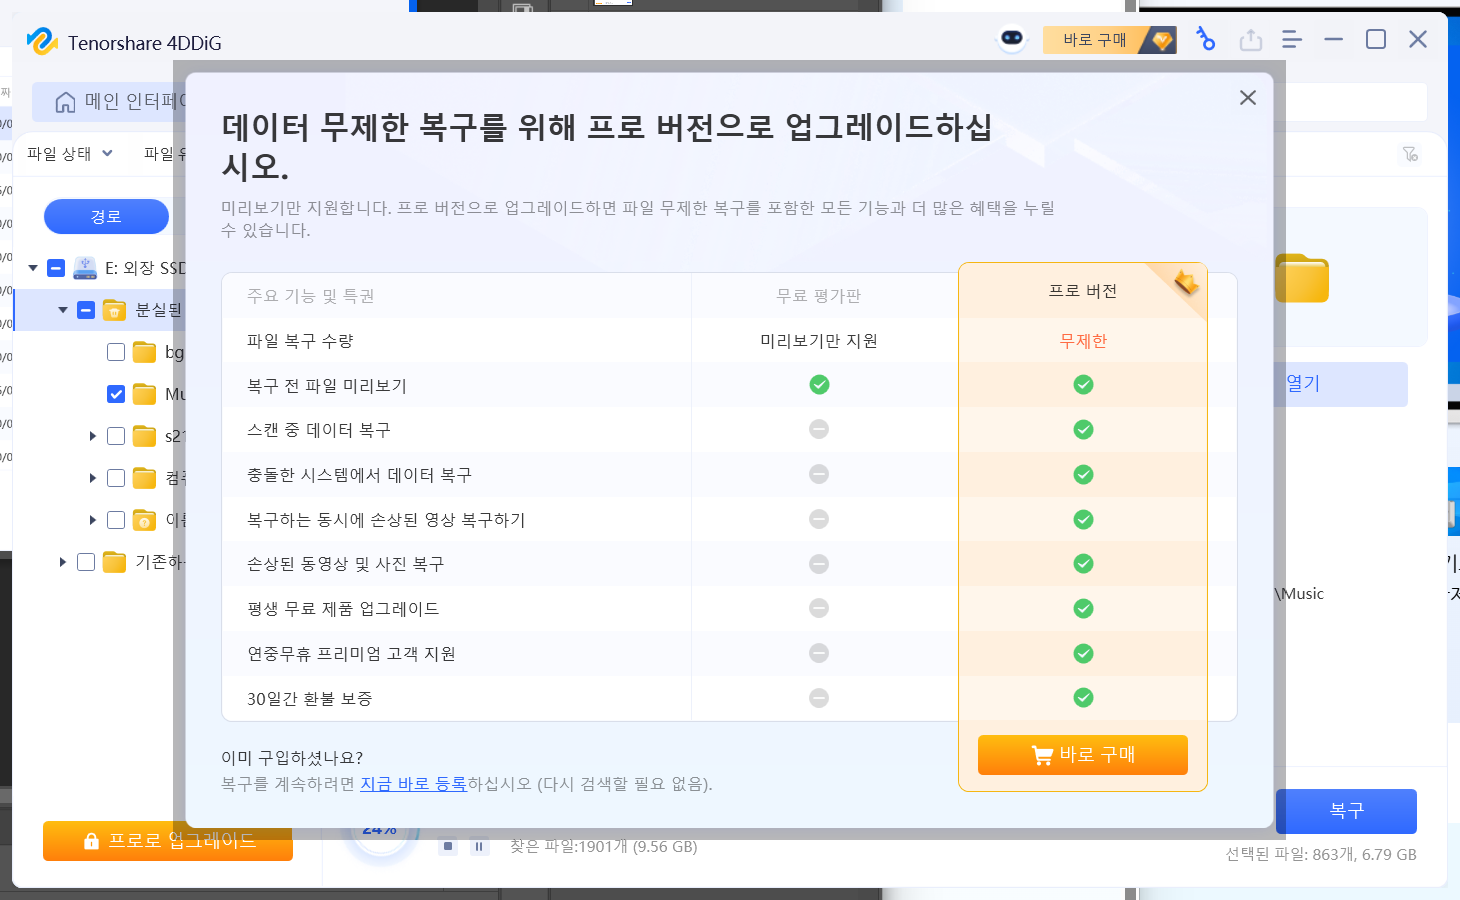Check the checkbox below the s2 folder
Image resolution: width=1460 pixels, height=900 pixels.
coord(116,478)
